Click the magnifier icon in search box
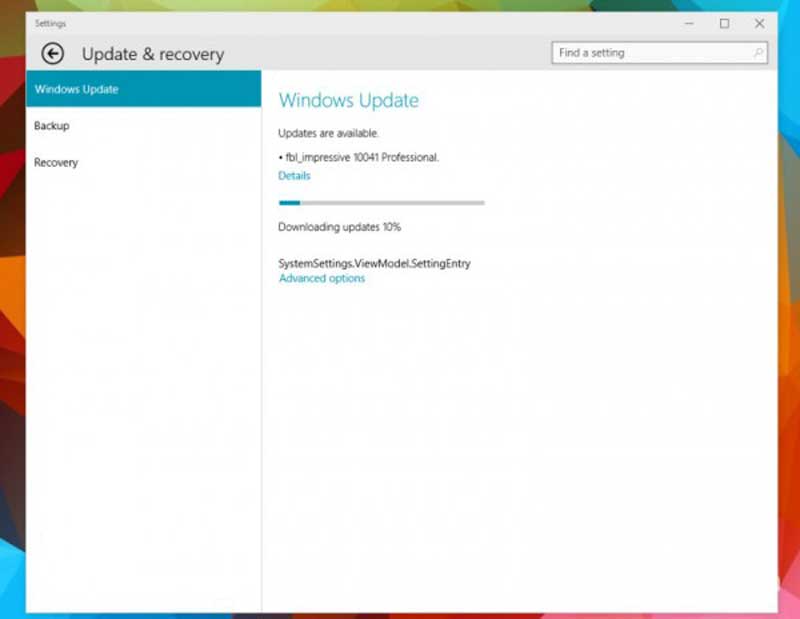 click(758, 53)
